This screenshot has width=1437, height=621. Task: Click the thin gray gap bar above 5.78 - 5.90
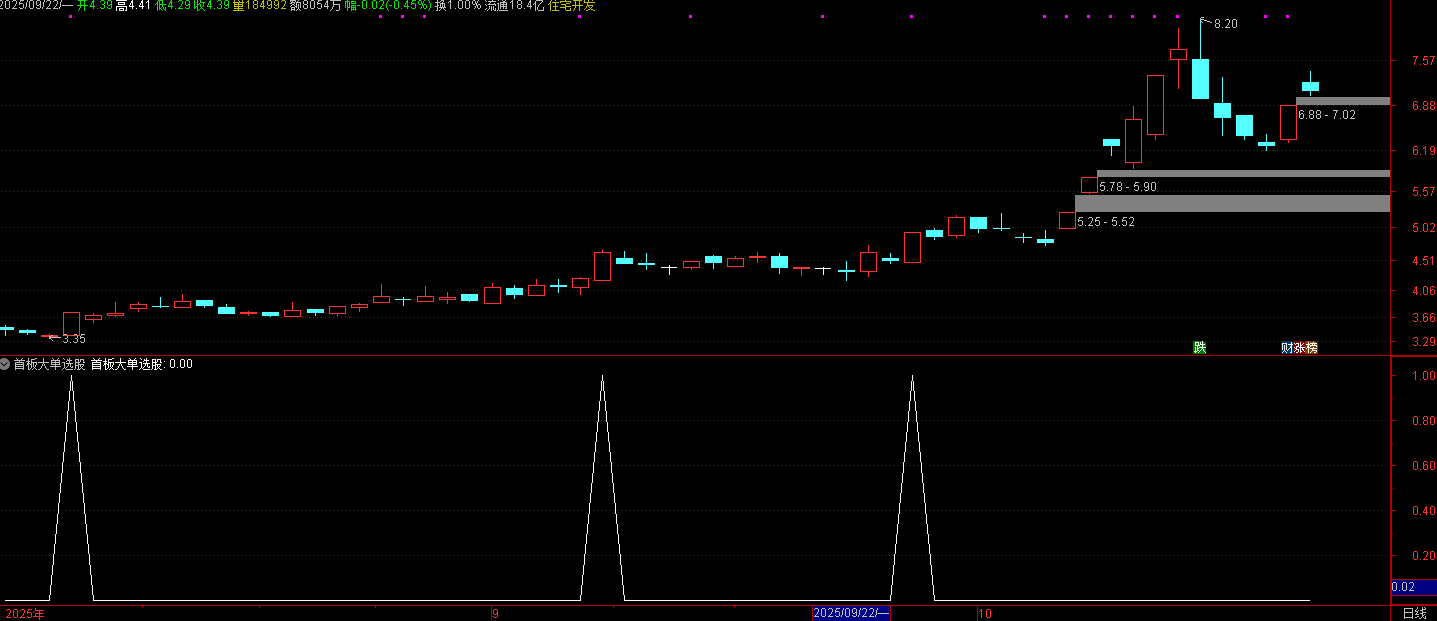coord(1243,174)
